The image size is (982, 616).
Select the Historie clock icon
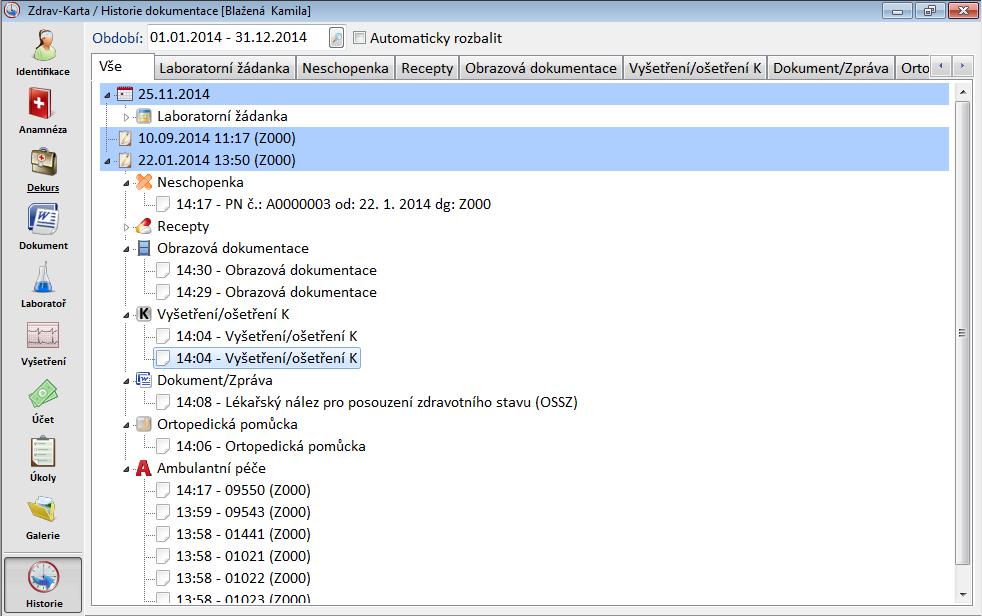click(43, 577)
